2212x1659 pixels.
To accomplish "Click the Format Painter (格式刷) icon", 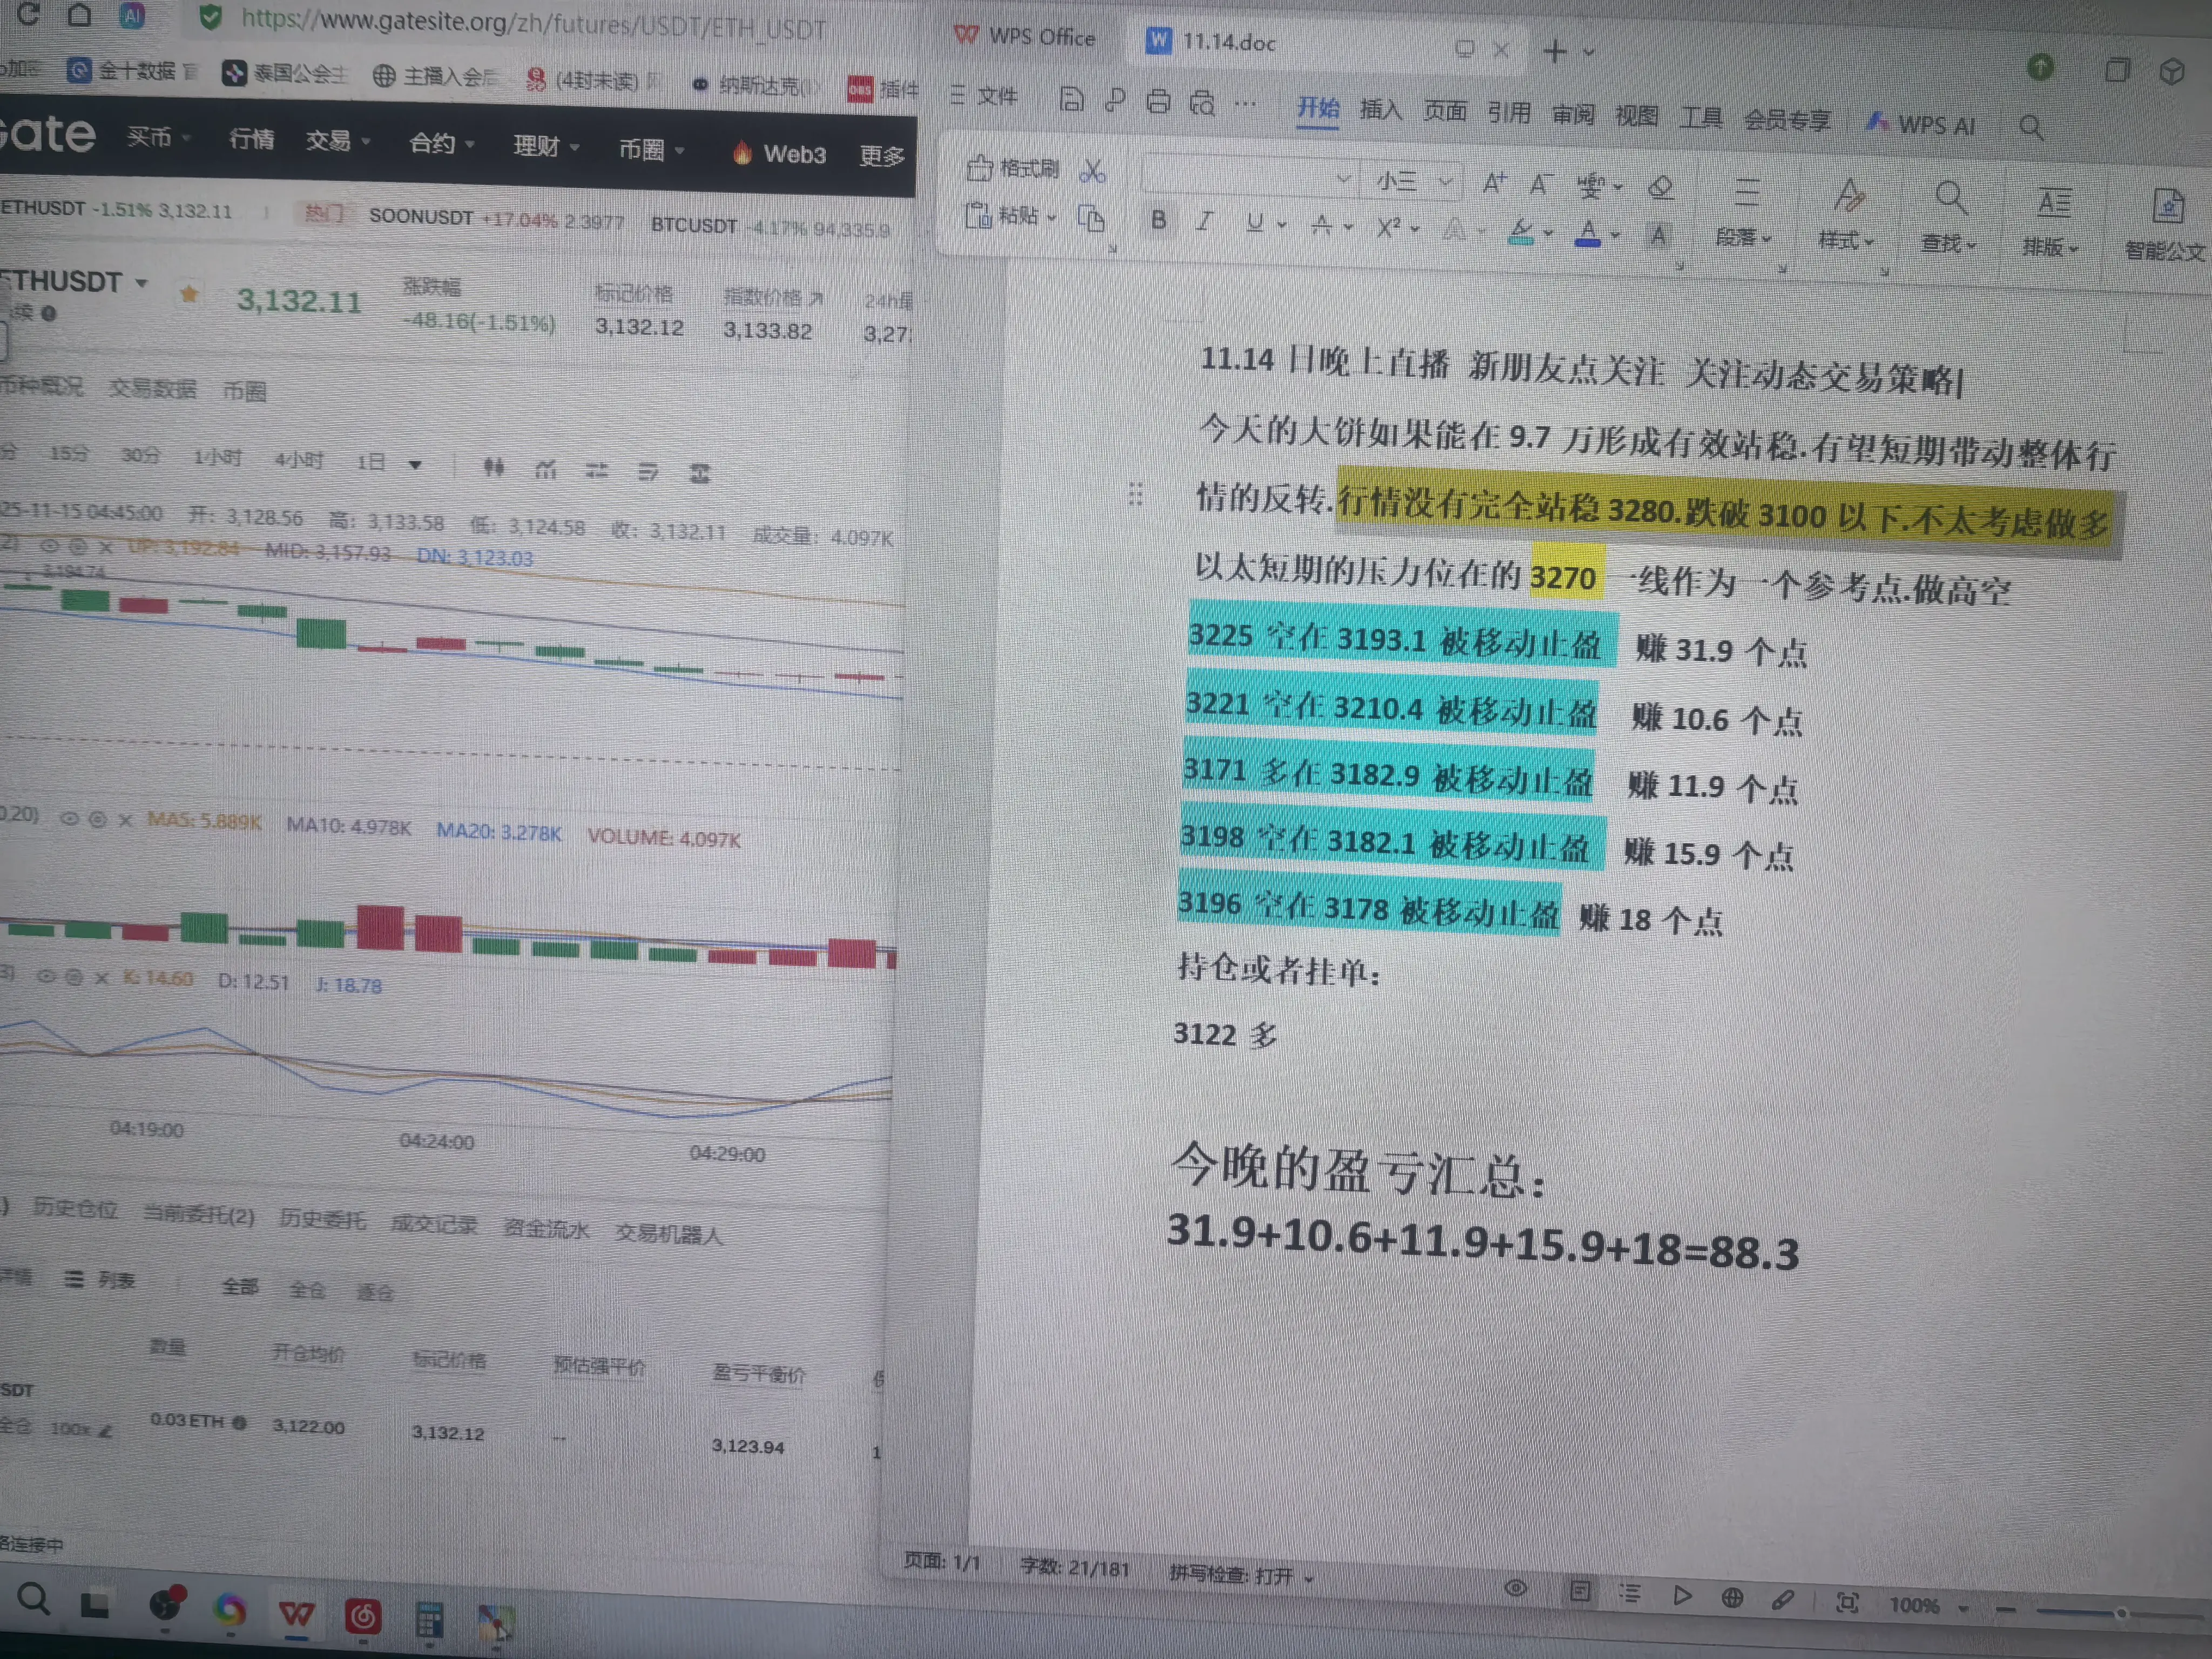I will click(980, 168).
